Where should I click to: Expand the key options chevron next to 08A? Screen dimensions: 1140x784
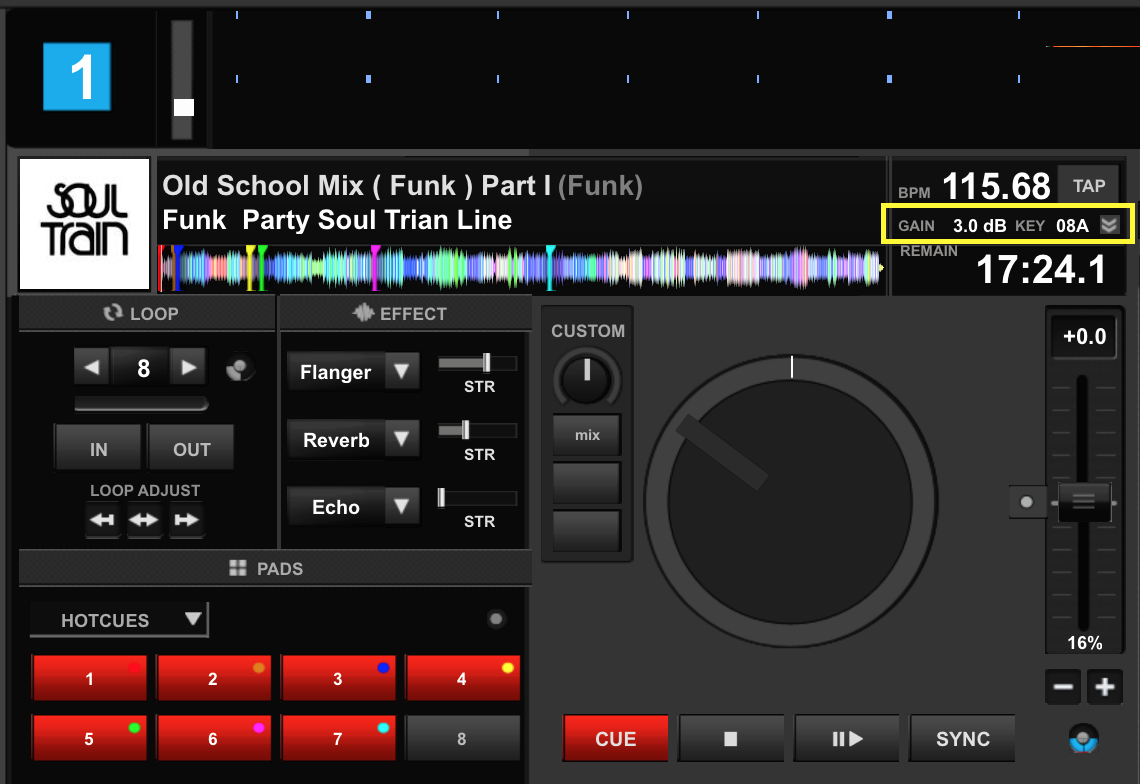[x=1109, y=225]
